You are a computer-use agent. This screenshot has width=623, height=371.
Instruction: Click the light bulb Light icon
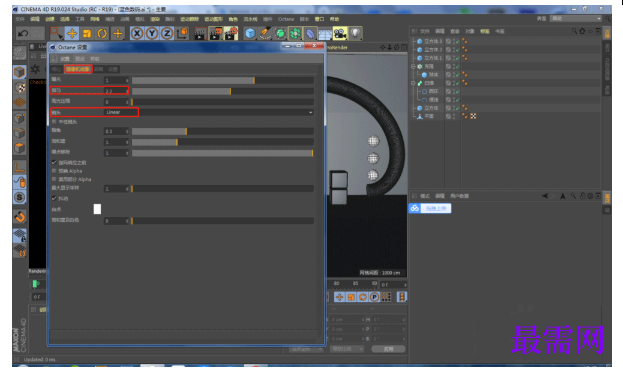pos(355,33)
